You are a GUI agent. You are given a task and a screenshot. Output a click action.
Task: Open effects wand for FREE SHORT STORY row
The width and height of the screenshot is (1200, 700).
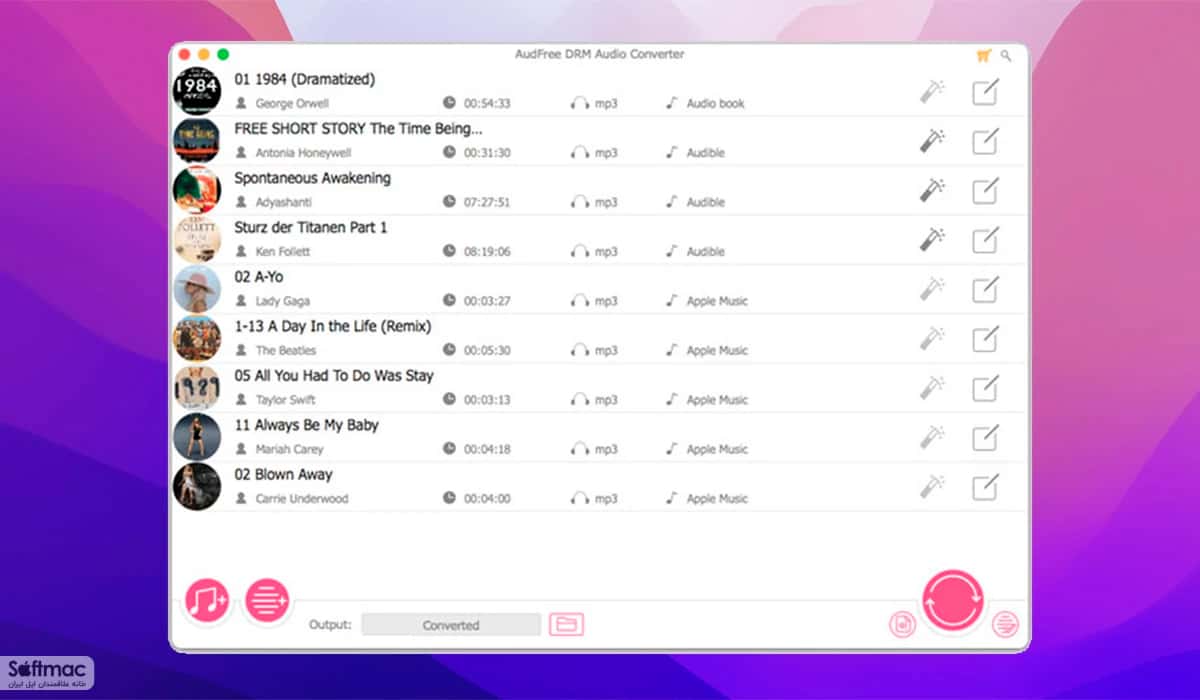[932, 141]
